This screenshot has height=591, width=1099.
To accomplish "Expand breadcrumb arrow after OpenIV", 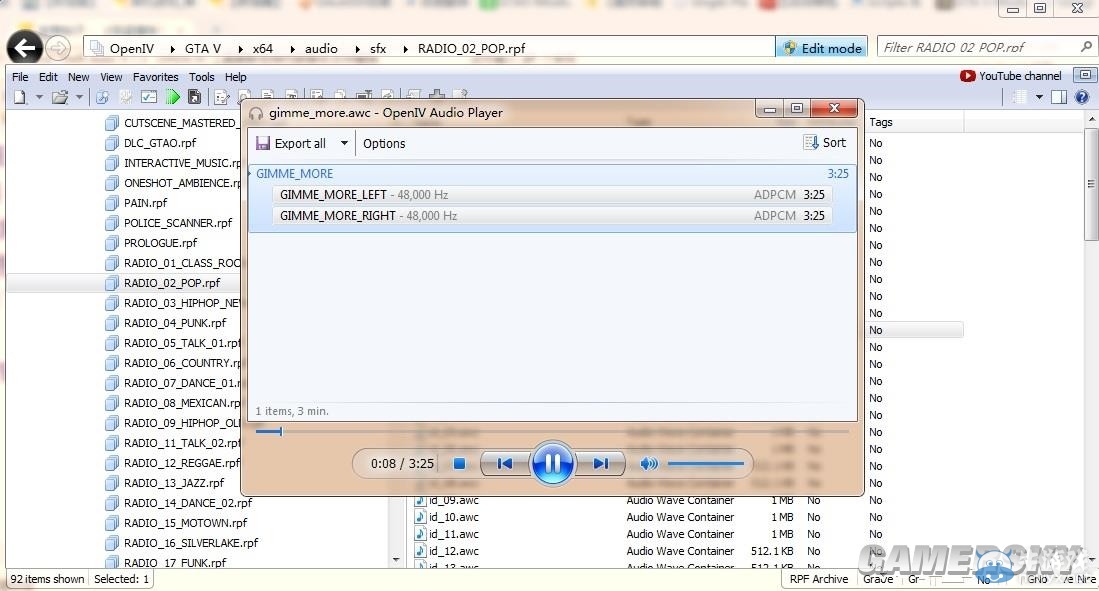I will coord(170,48).
